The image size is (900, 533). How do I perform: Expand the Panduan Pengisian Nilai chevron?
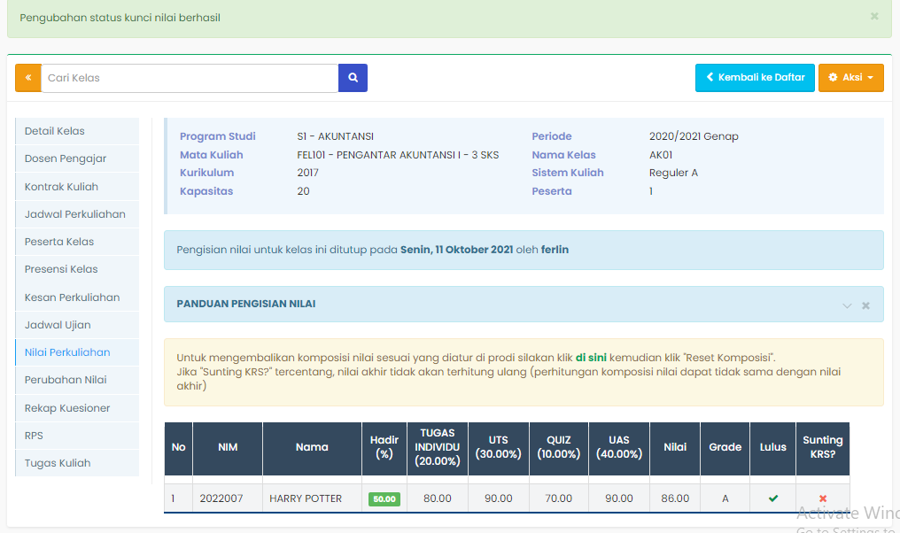847,305
